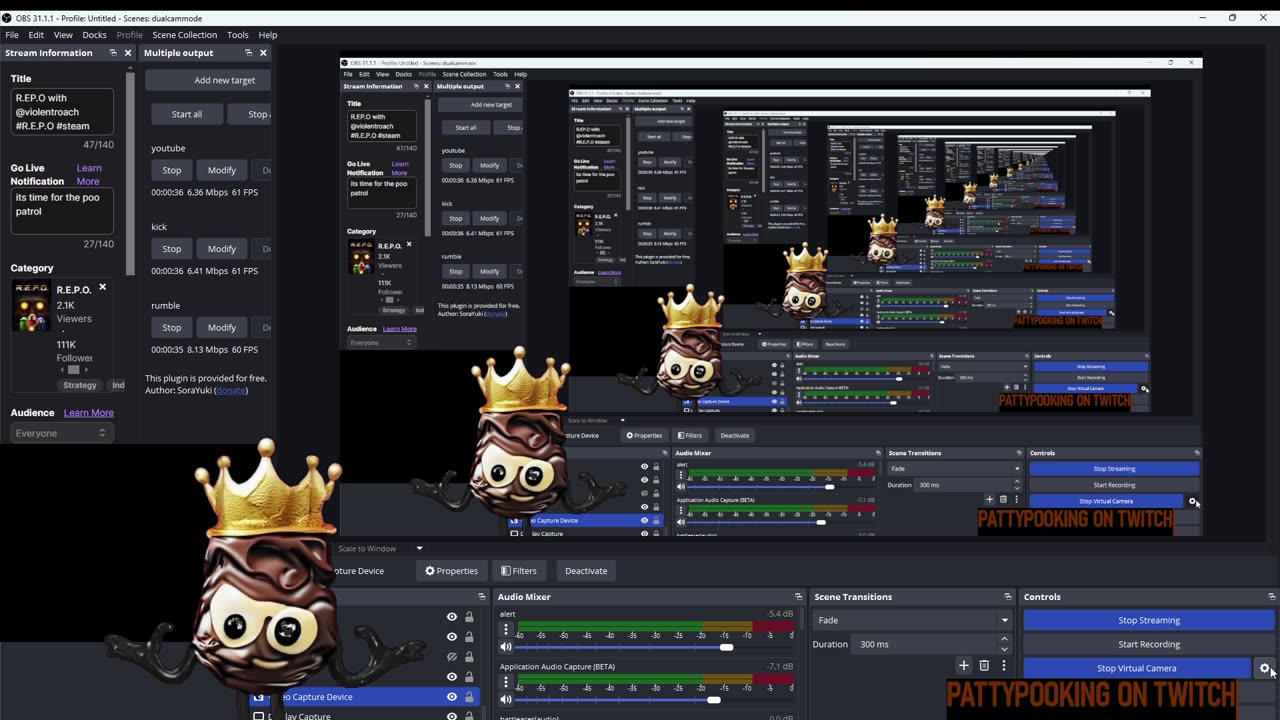Screen dimensions: 1280x720
Task: Click the Strategy tag chip
Action: click(80, 385)
